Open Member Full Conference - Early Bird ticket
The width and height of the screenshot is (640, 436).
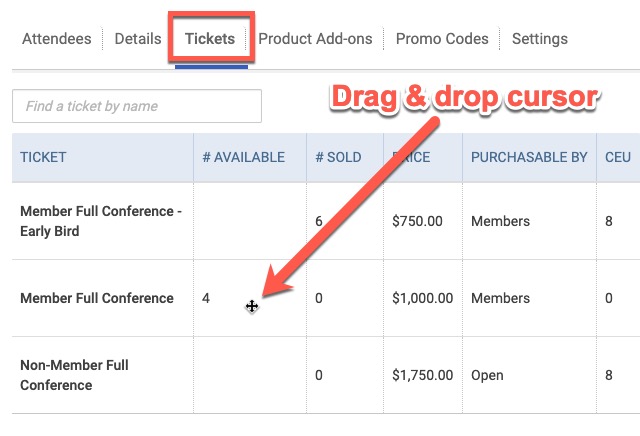coord(101,221)
